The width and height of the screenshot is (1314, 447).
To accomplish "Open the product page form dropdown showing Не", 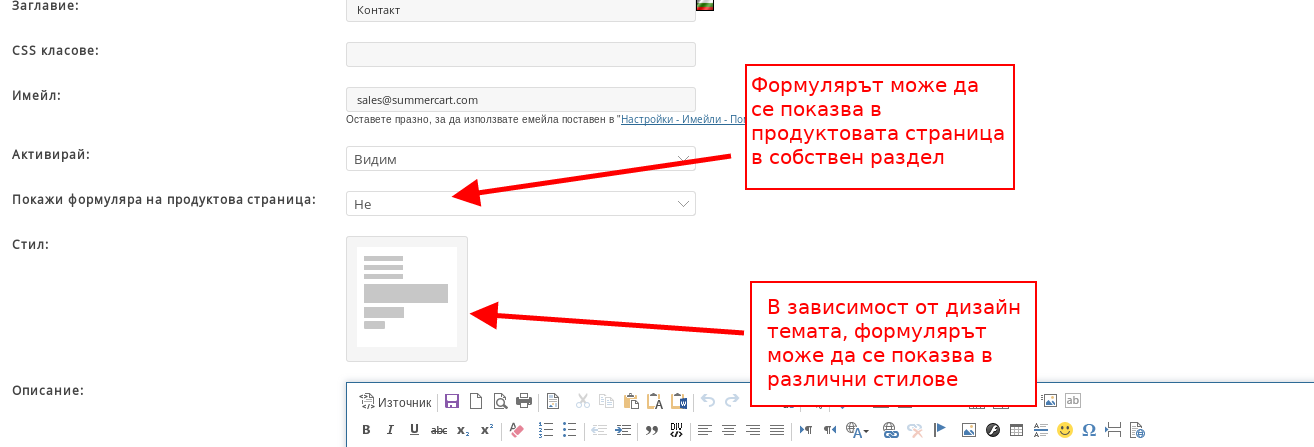I will click(x=520, y=204).
